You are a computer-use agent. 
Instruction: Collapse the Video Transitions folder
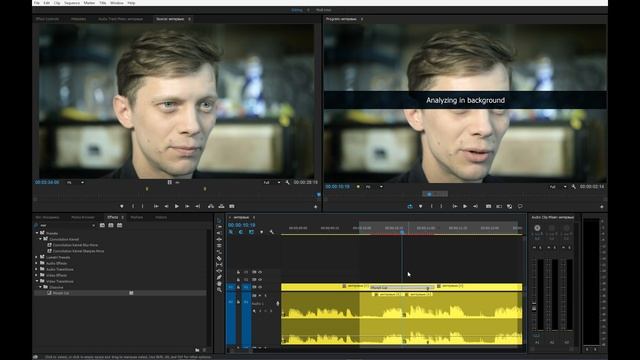37,281
